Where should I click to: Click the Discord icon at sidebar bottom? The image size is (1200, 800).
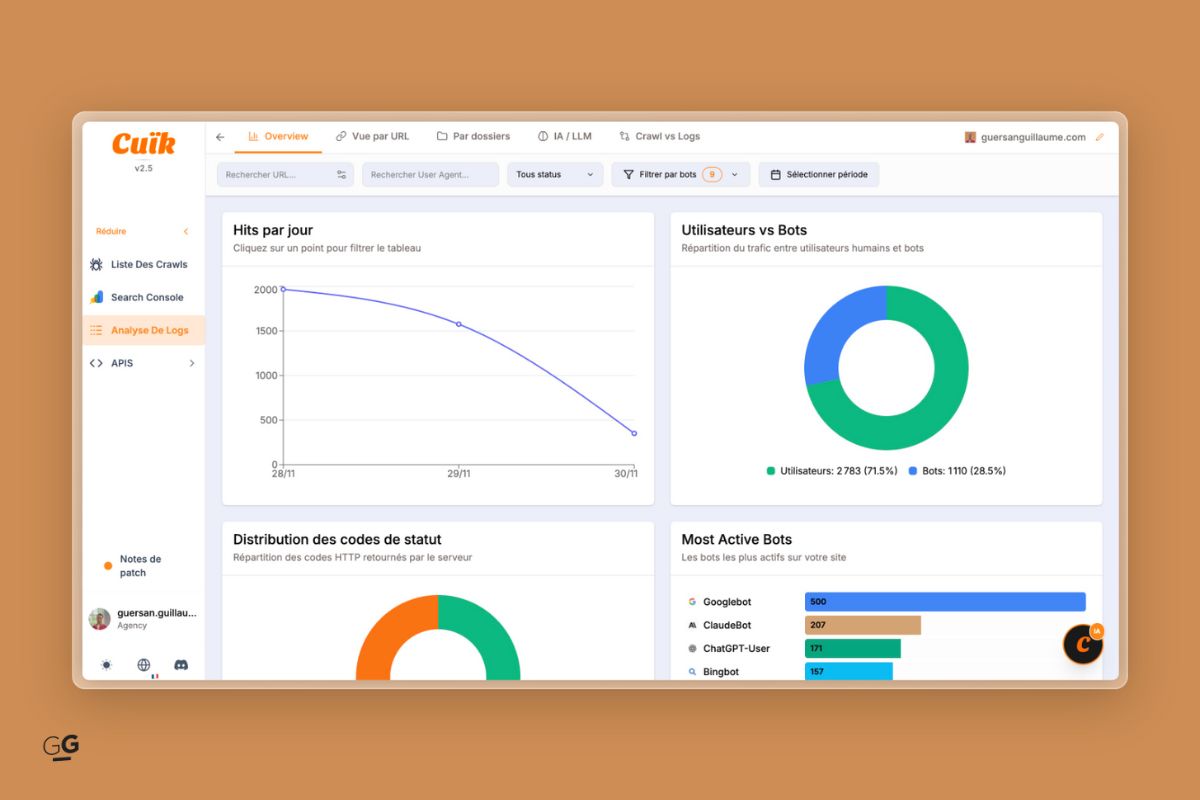pyautogui.click(x=179, y=664)
